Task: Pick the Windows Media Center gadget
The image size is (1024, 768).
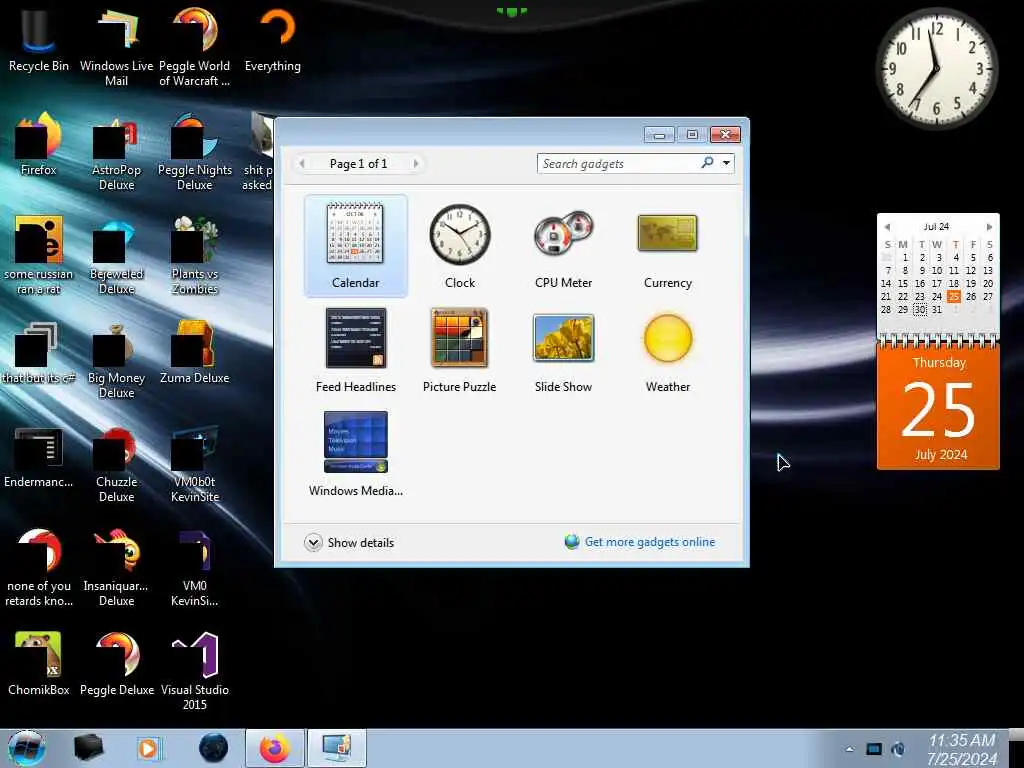Action: (355, 454)
